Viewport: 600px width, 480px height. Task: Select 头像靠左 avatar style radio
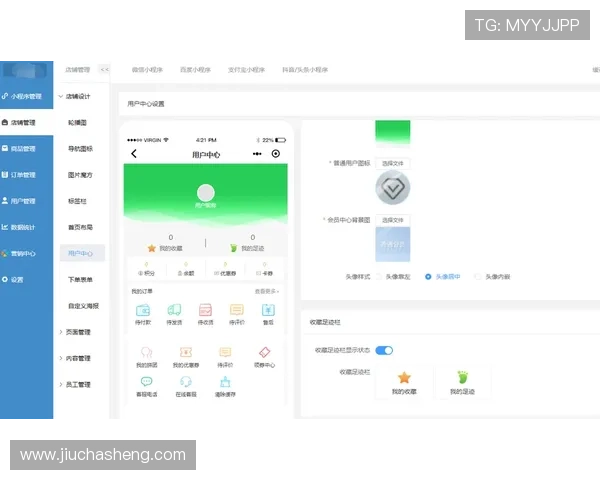pyautogui.click(x=379, y=277)
